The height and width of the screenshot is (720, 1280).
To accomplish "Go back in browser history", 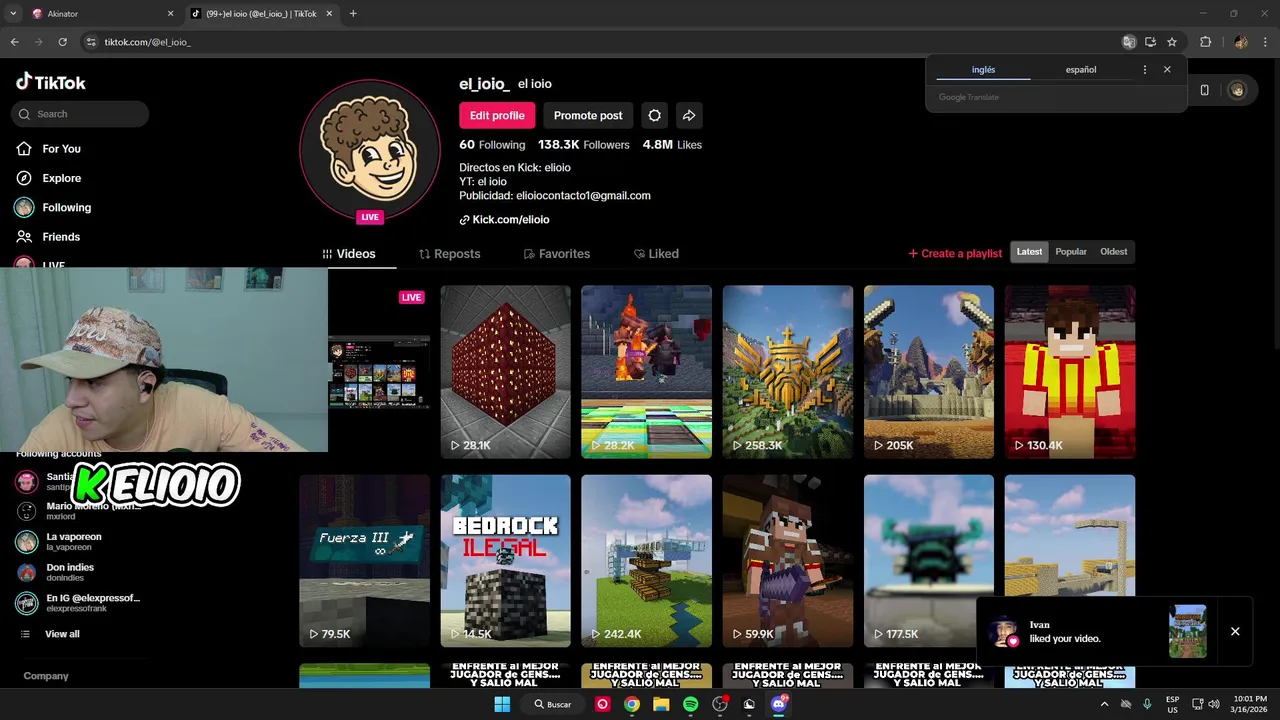I will [x=14, y=42].
